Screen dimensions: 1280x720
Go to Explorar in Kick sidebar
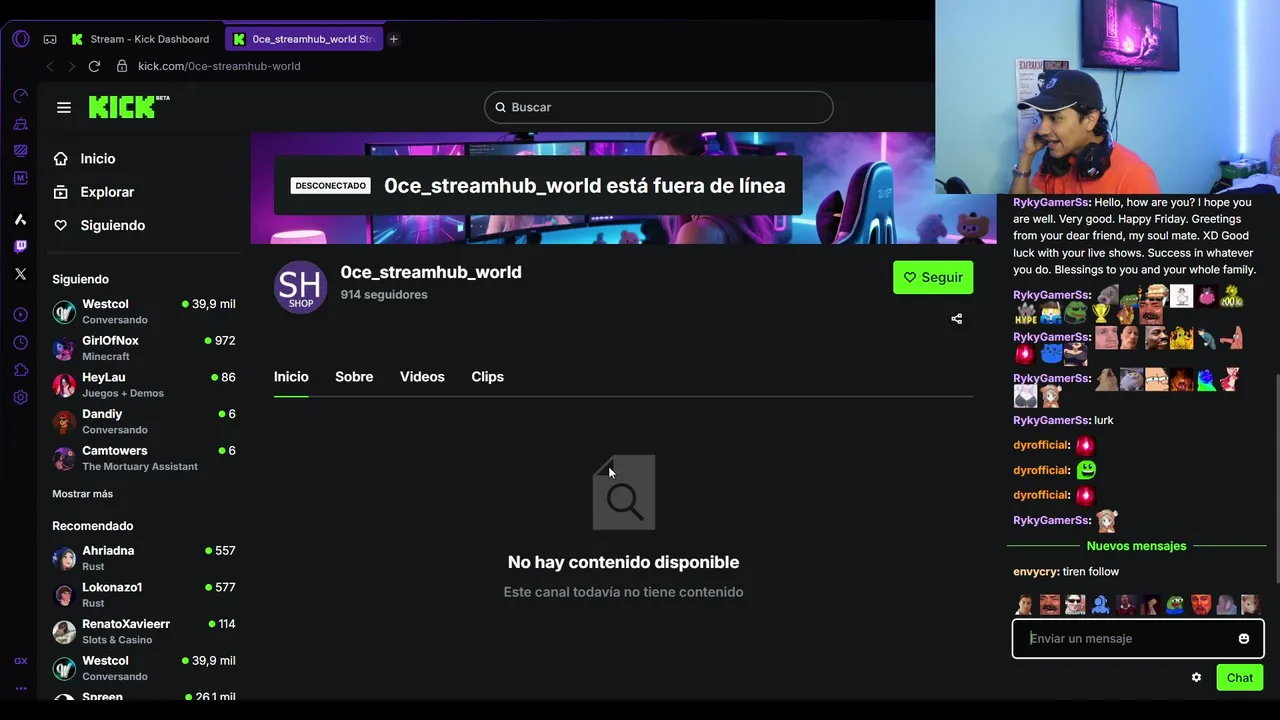94,192
